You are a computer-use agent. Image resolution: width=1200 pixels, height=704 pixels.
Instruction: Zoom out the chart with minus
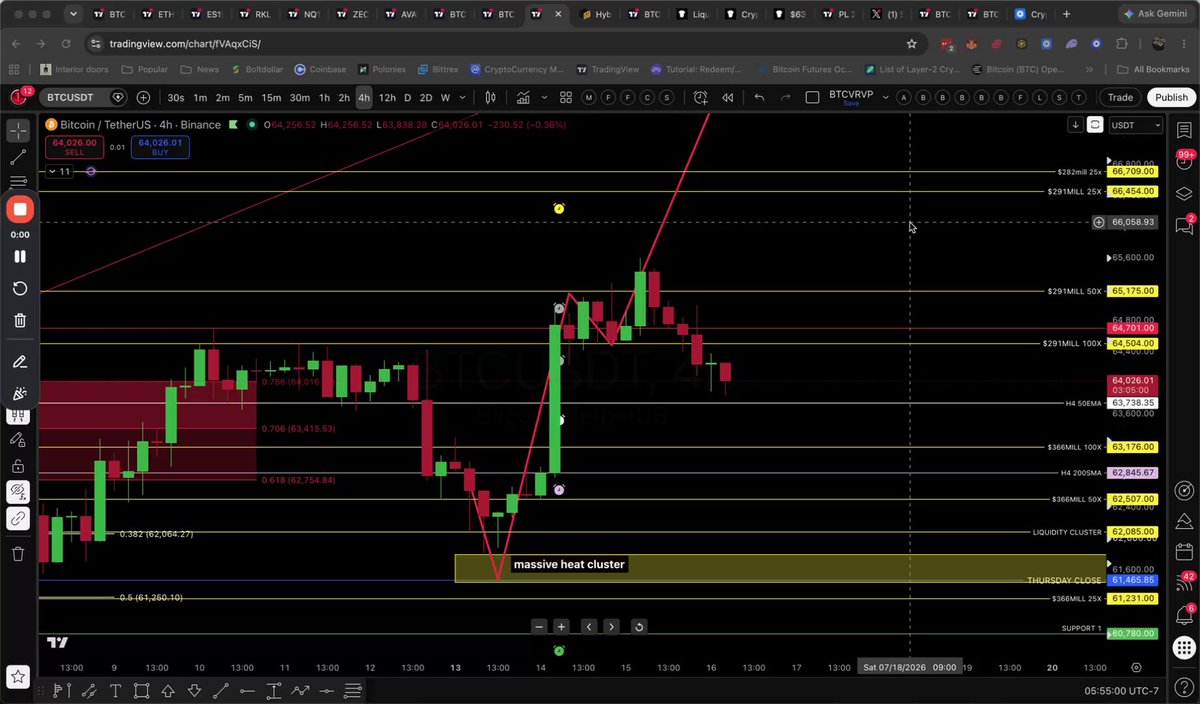(539, 627)
